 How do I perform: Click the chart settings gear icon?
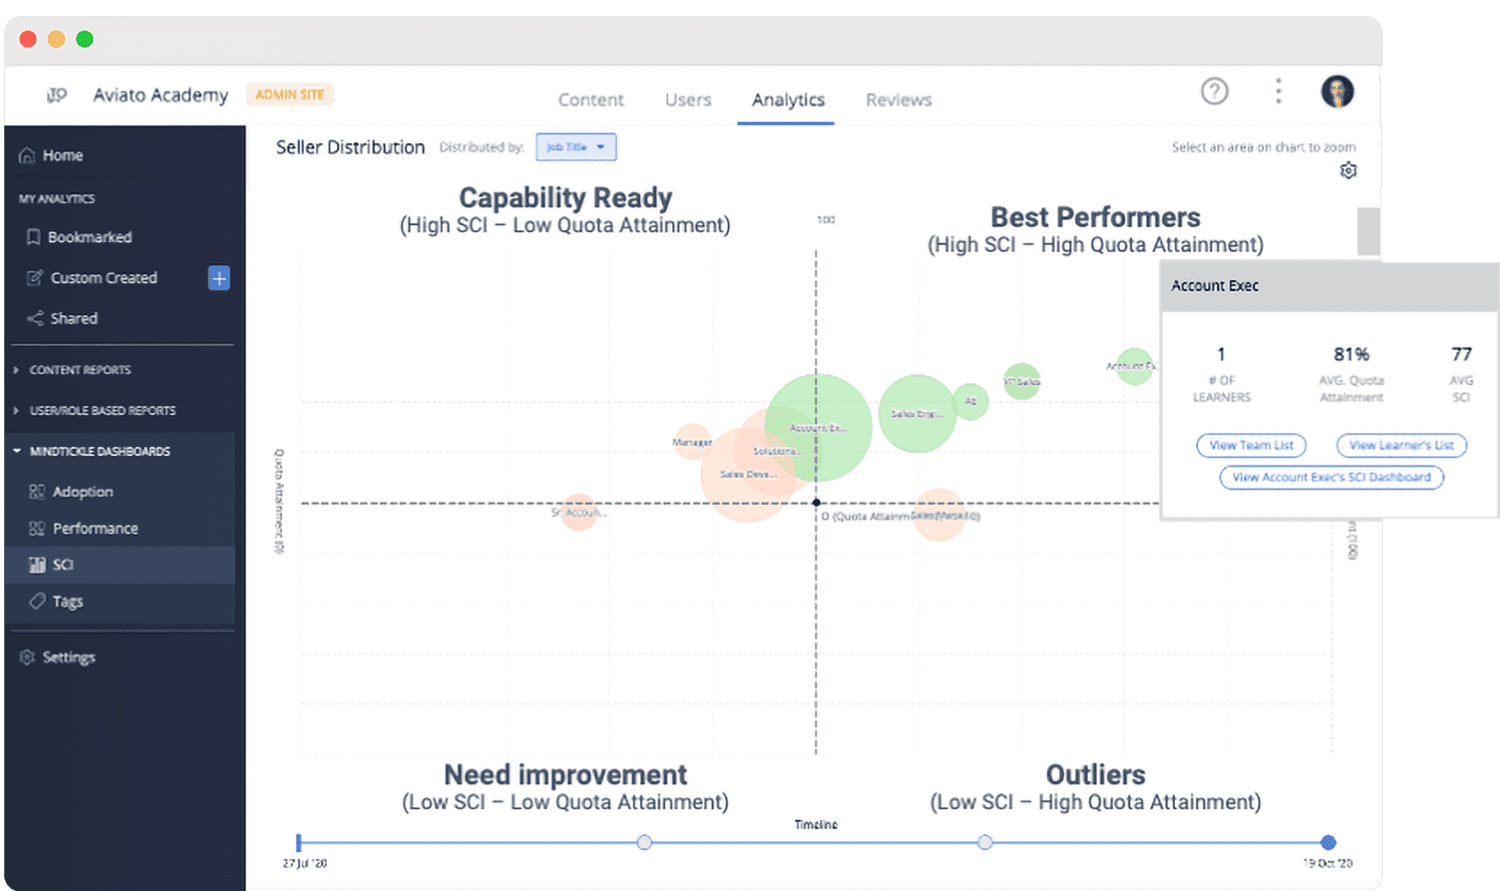(x=1348, y=171)
